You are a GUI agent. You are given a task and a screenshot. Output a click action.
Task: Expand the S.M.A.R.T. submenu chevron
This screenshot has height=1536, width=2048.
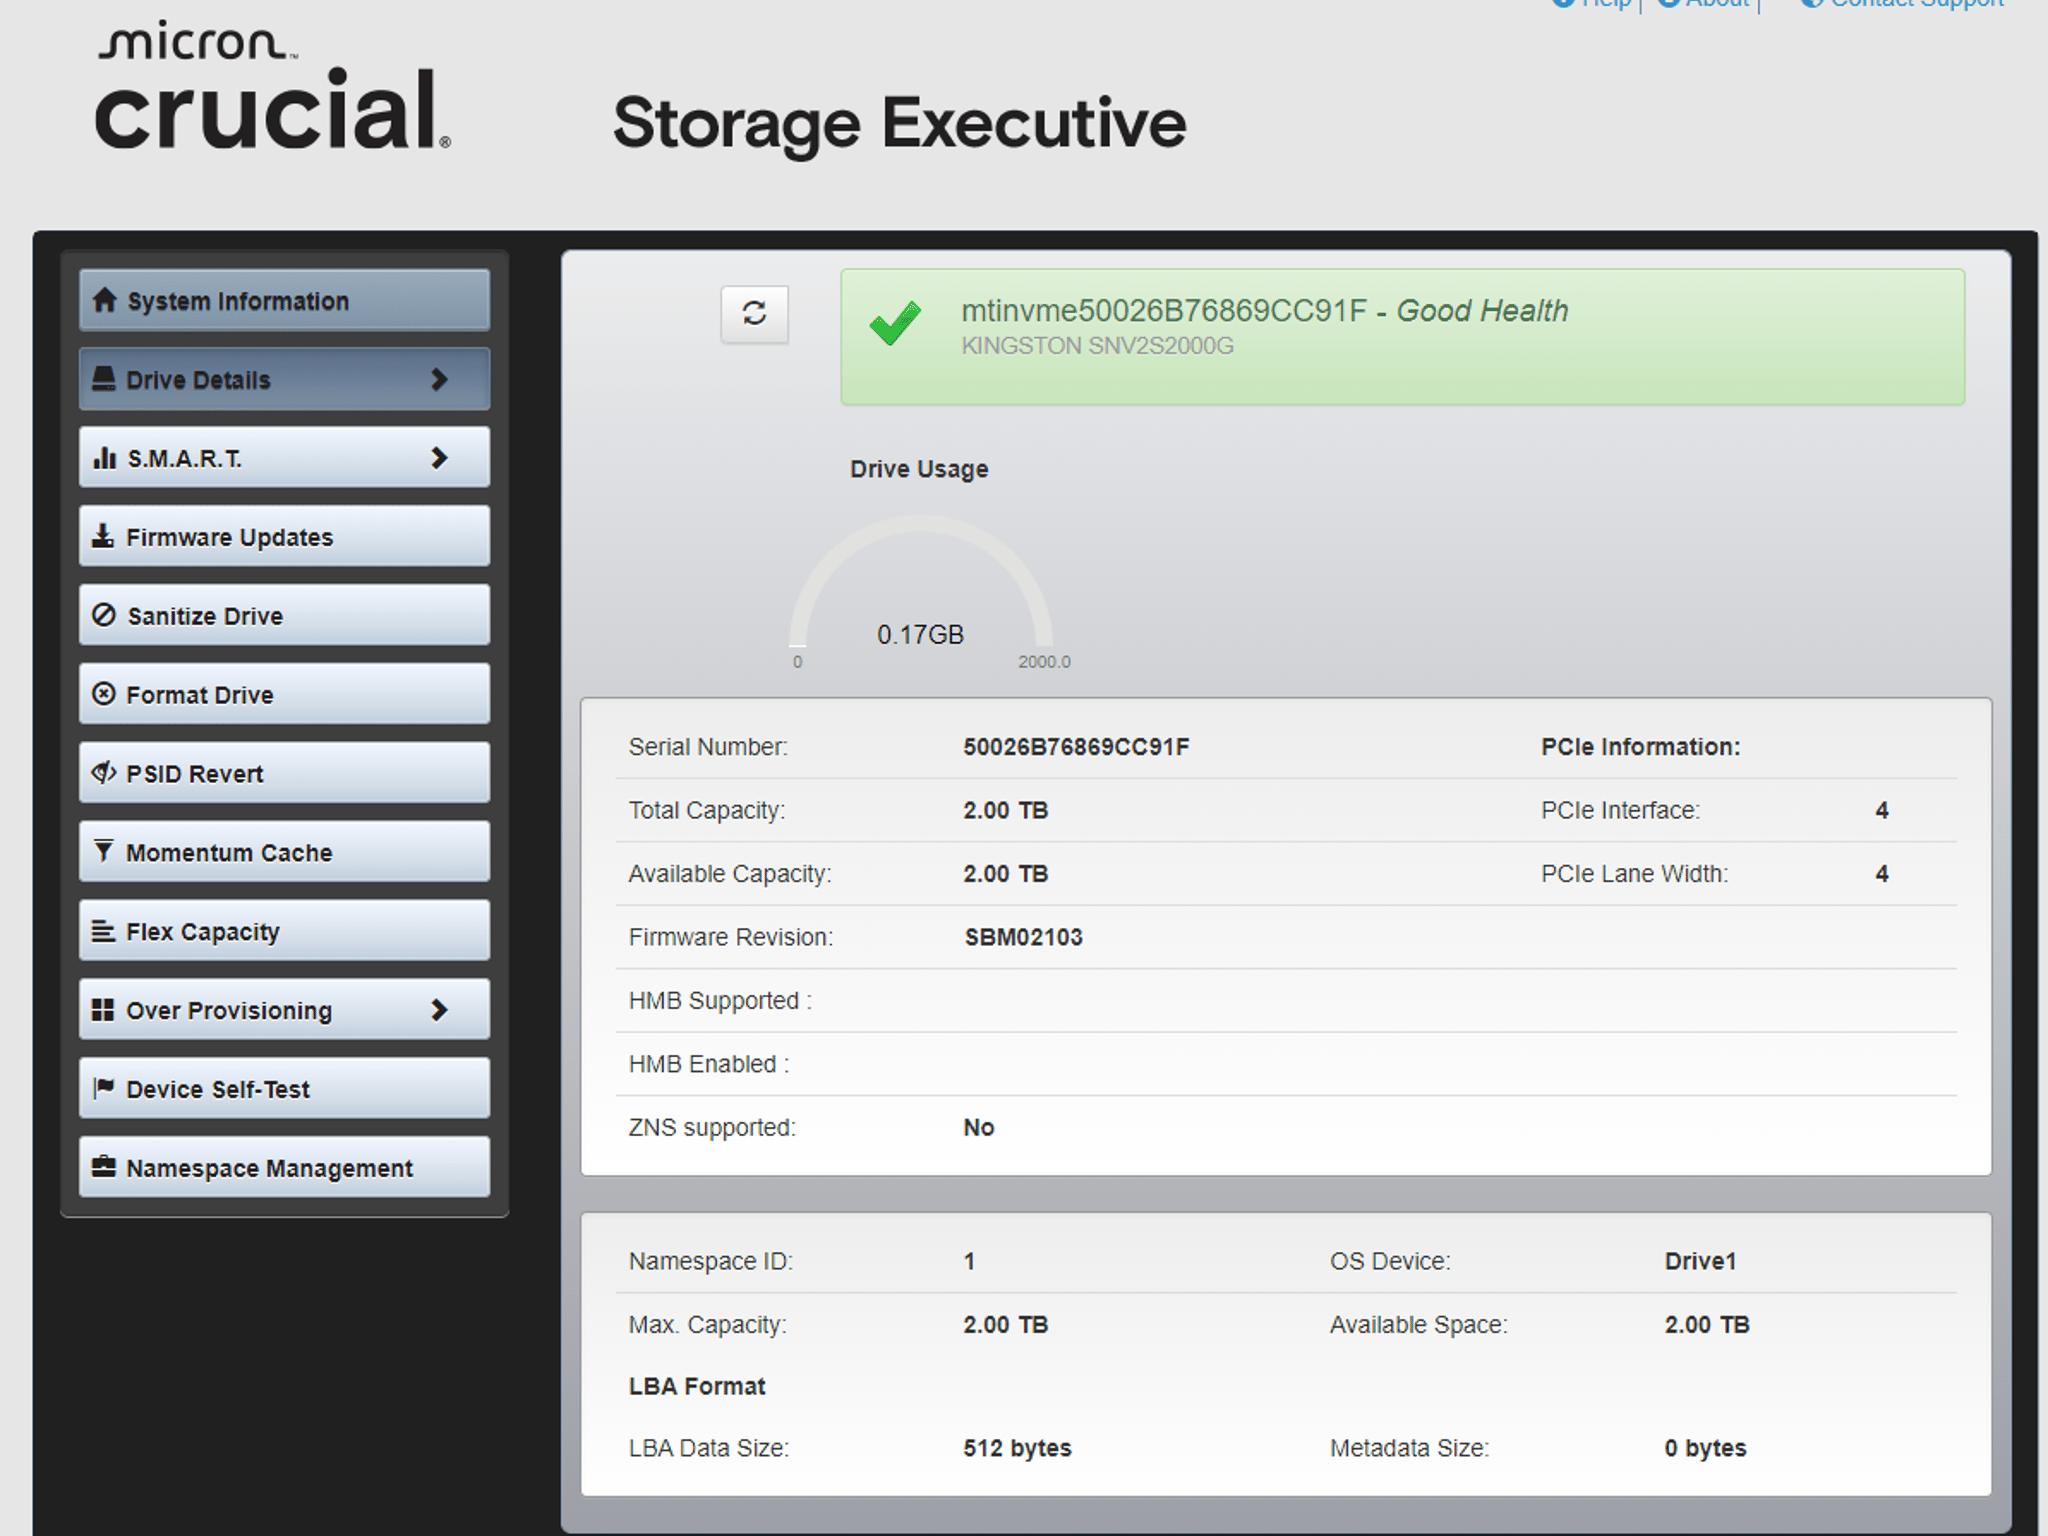coord(439,458)
